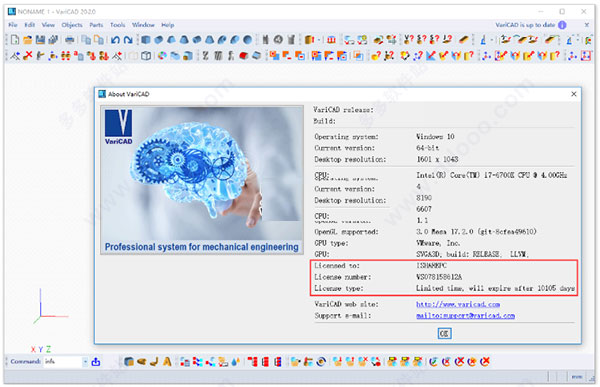Select the red X delete objects icon
This screenshot has height=387, width=600.
28,56
